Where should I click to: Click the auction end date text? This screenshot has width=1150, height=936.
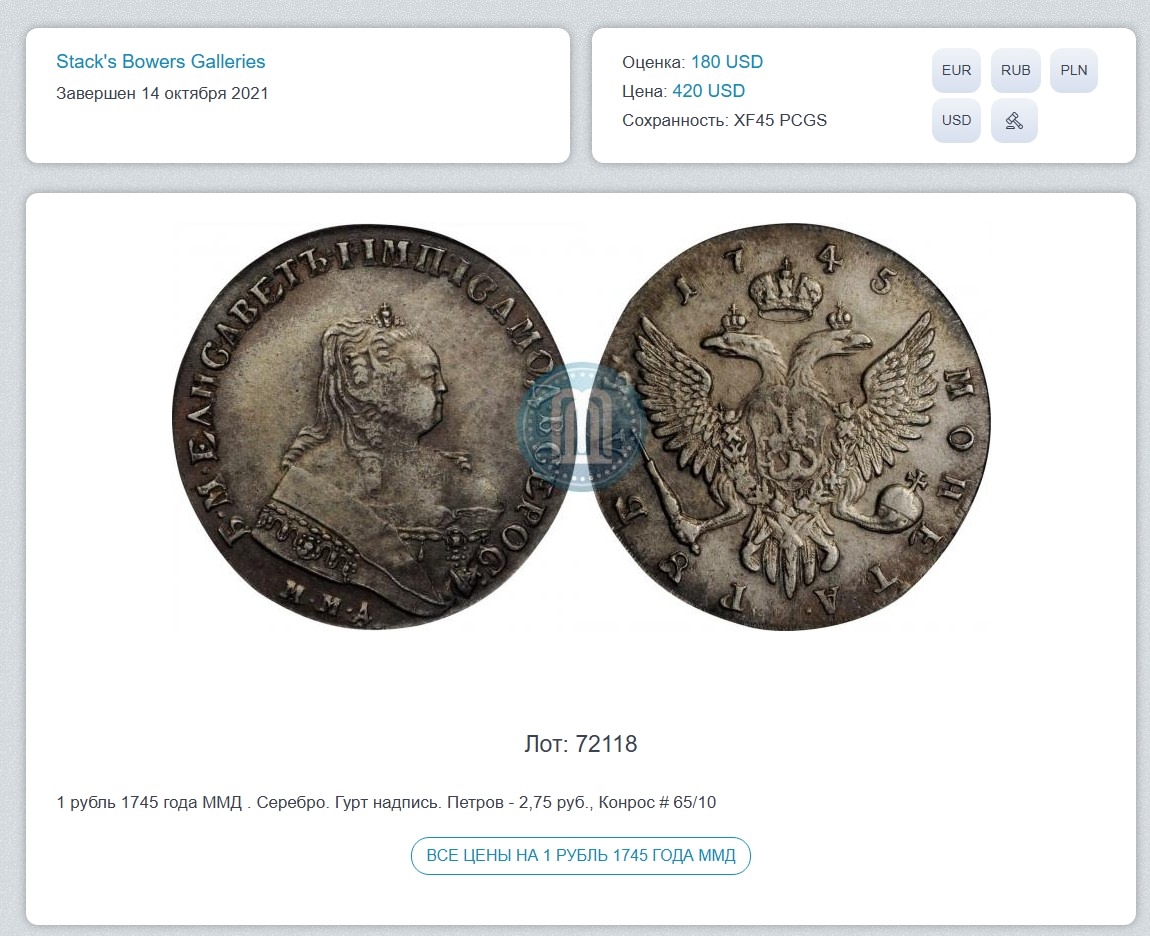coord(162,93)
